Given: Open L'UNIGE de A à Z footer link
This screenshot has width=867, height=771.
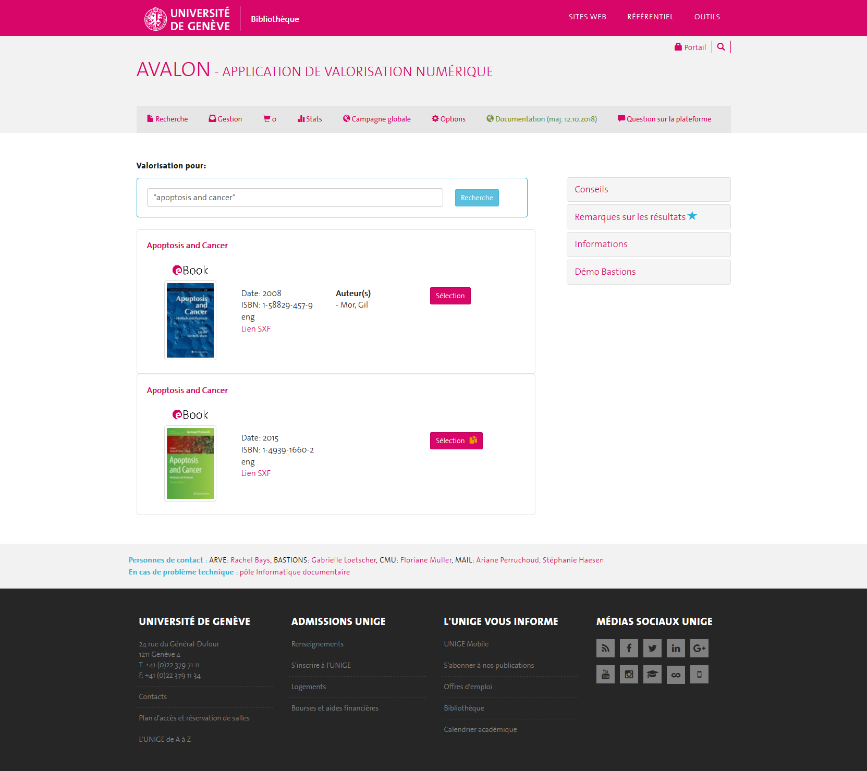Looking at the screenshot, I should click(165, 739).
